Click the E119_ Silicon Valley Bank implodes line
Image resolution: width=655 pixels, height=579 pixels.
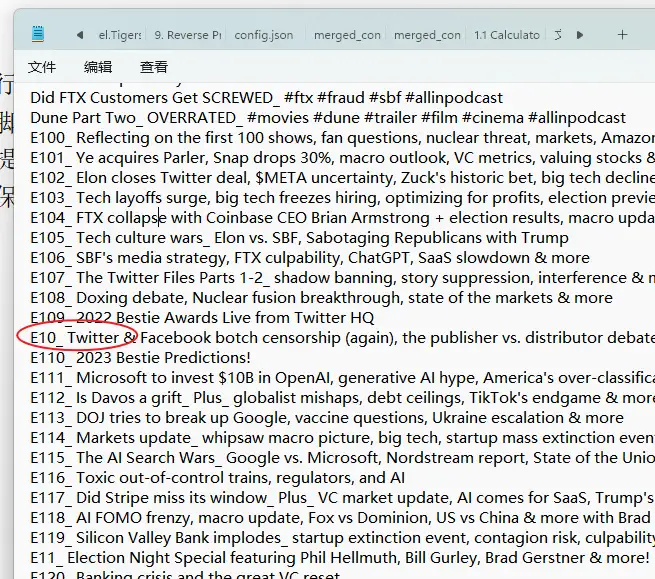pos(343,538)
